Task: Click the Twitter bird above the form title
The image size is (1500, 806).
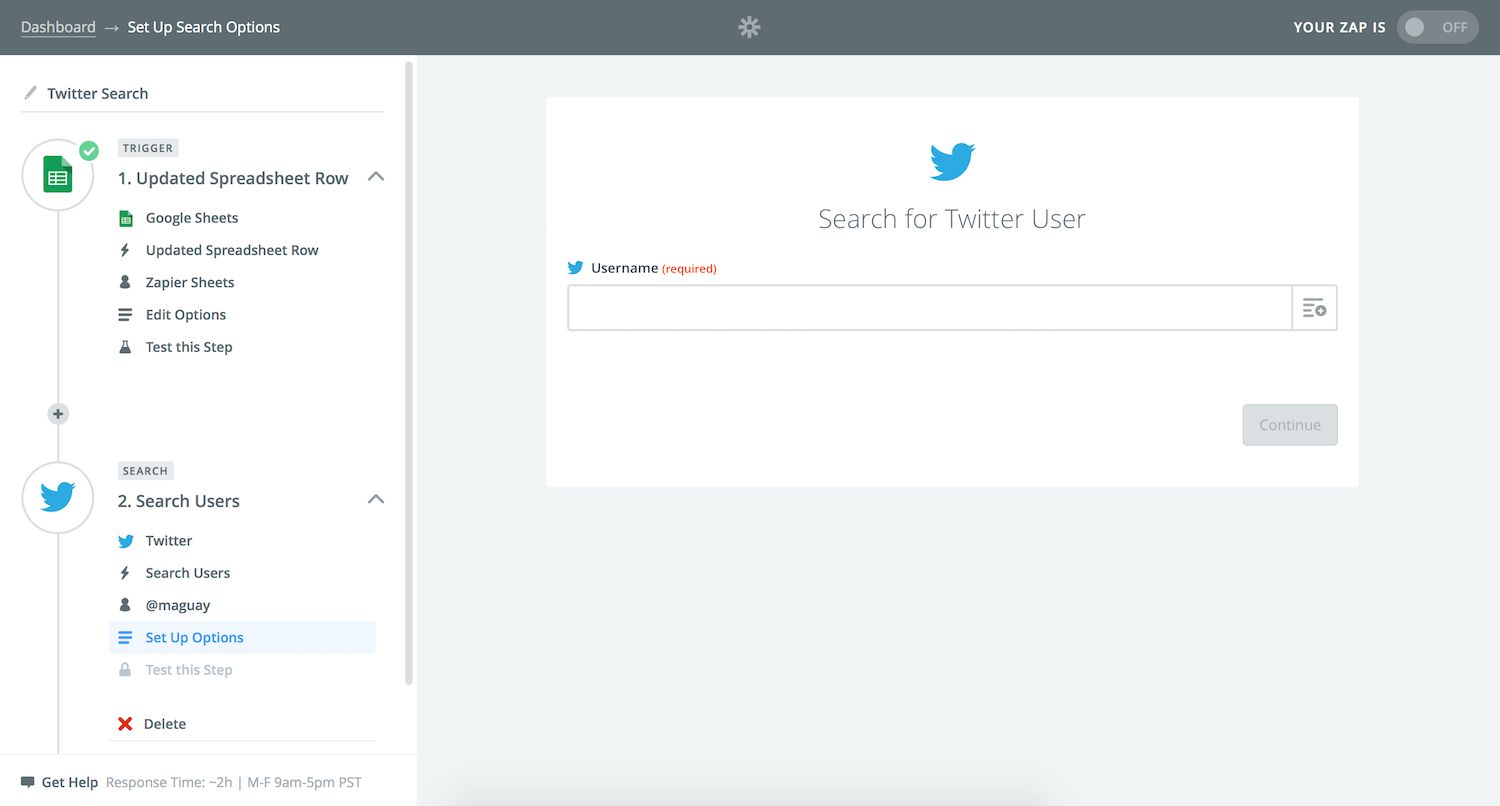Action: pos(952,161)
